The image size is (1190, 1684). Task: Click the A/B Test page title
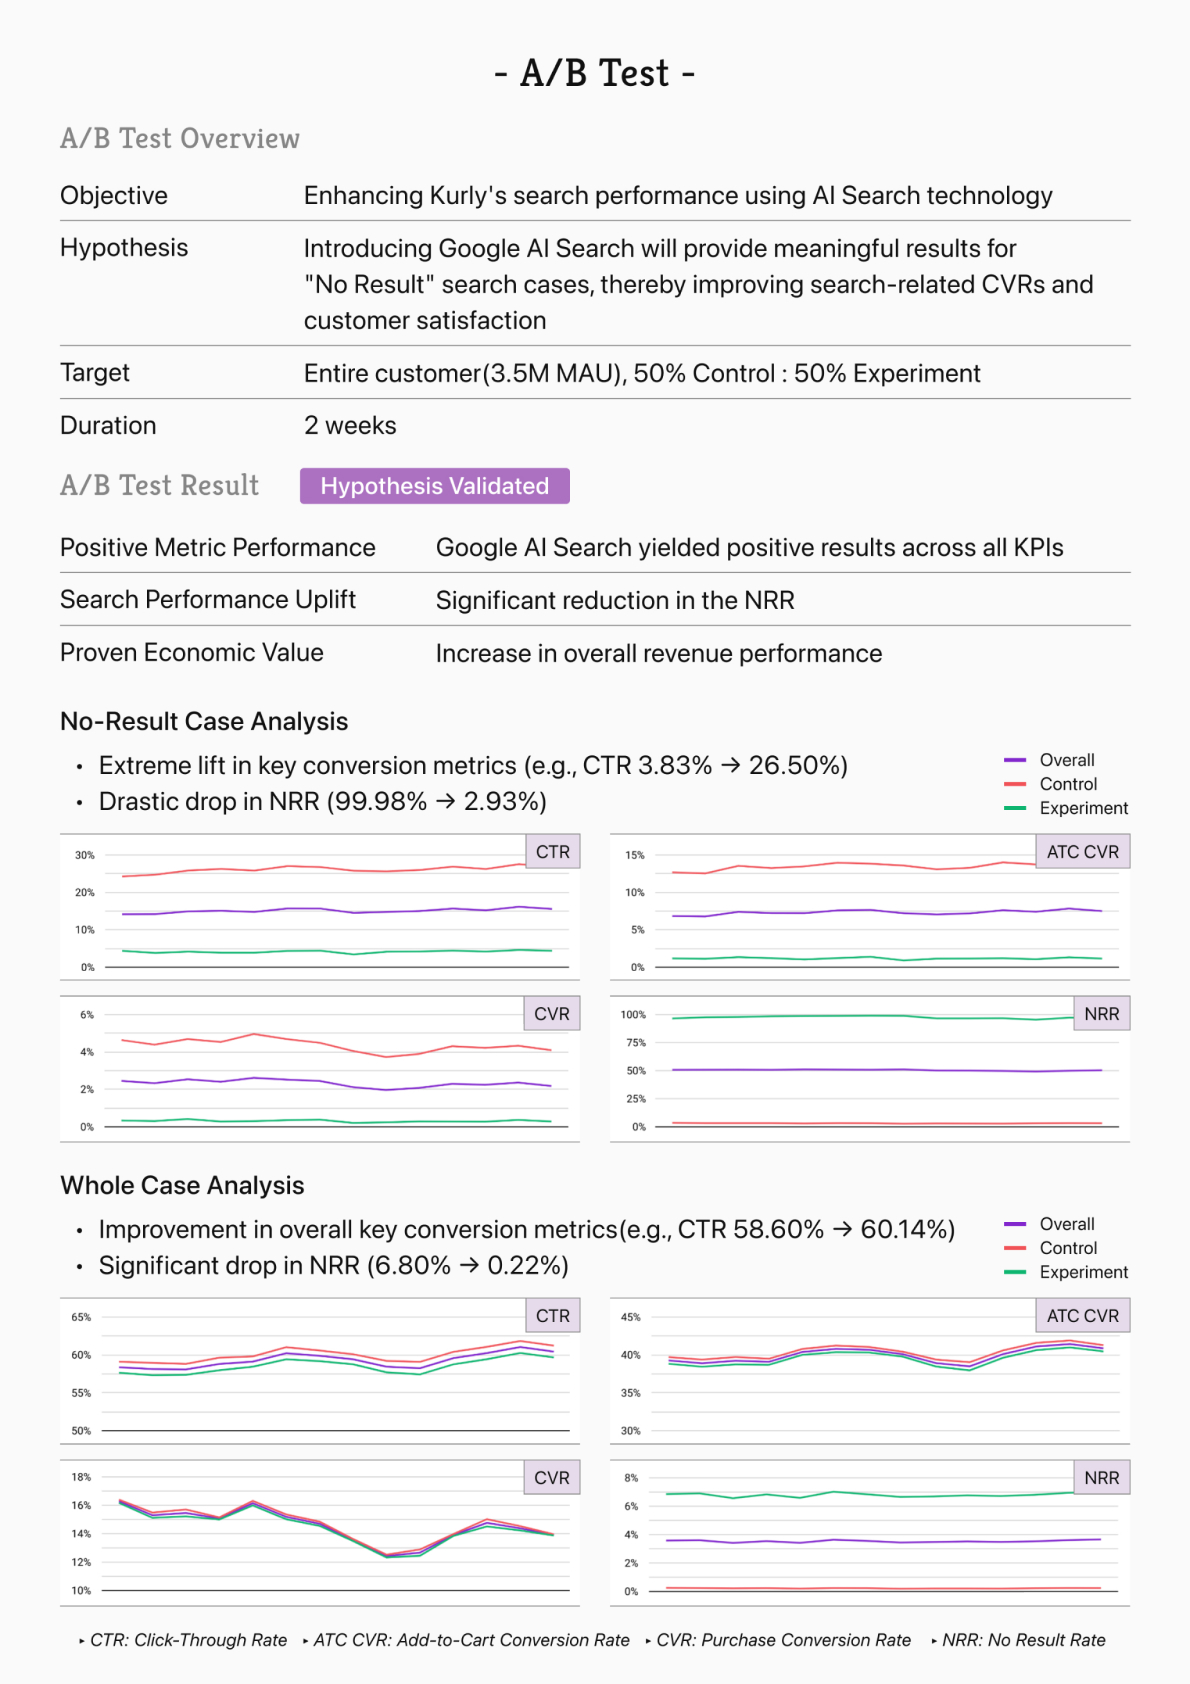[x=595, y=74]
